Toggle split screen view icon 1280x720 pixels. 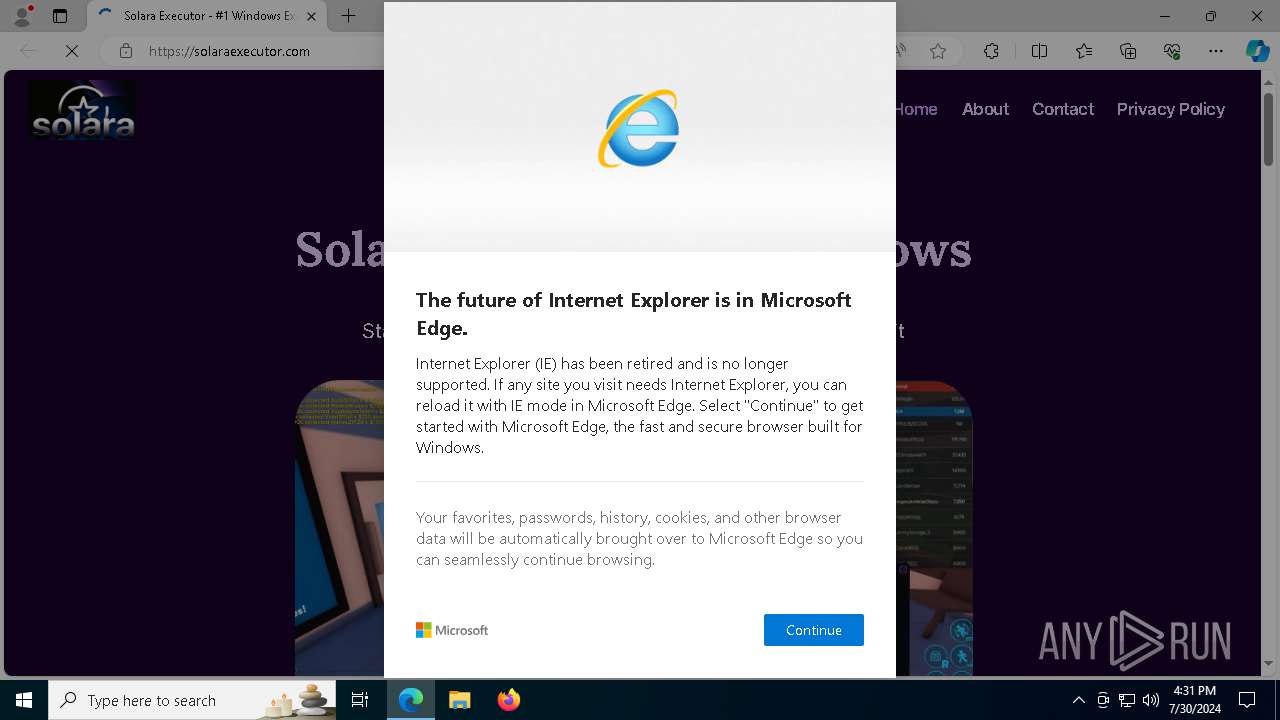(1039, 51)
